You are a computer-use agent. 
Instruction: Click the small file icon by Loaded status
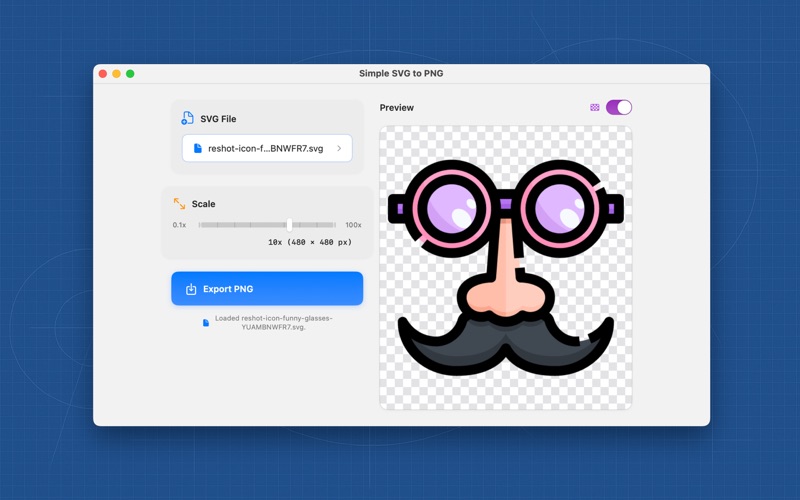click(x=206, y=322)
